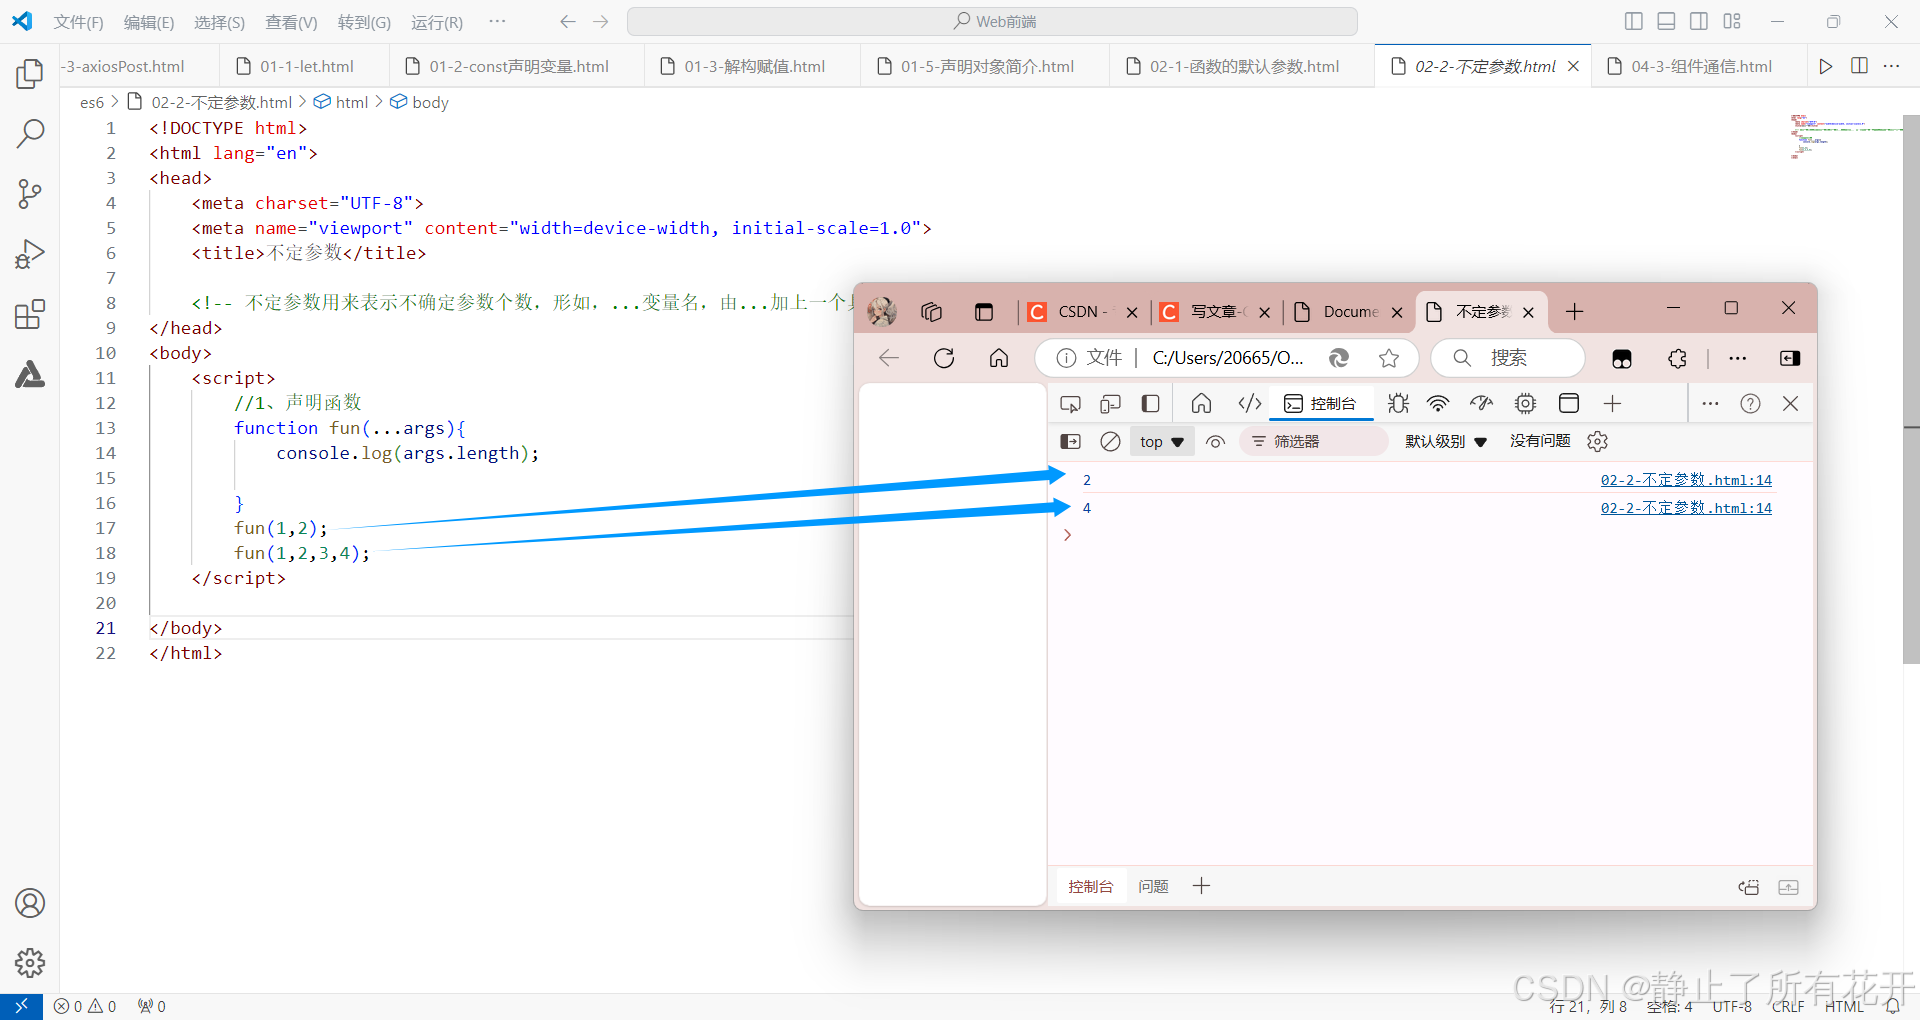Click the remote window indicator in status bar
The width and height of the screenshot is (1920, 1020).
click(21, 1006)
